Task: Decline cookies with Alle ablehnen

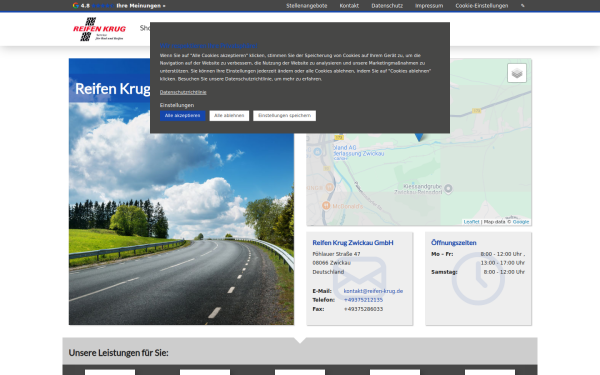Action: 229,116
